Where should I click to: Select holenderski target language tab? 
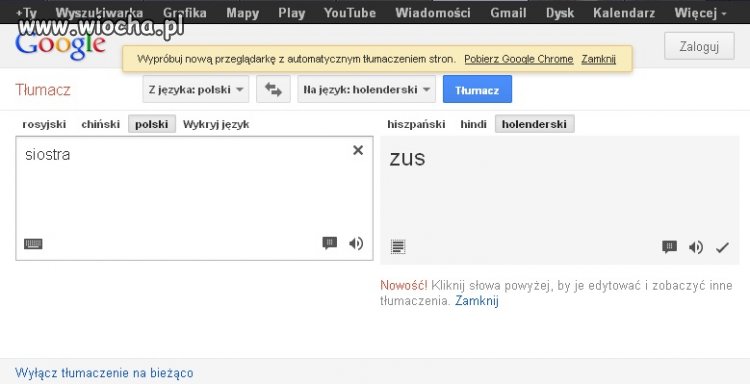(x=534, y=124)
